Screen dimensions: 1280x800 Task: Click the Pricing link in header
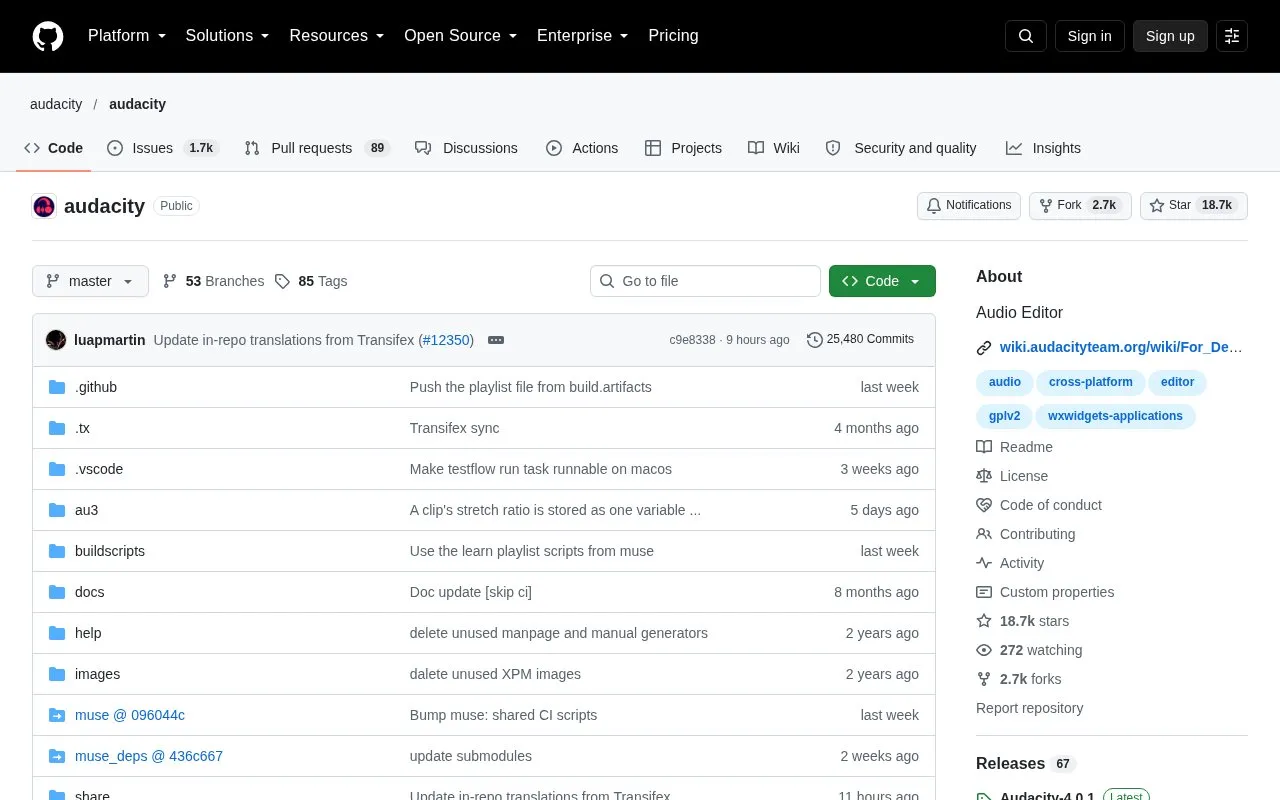click(673, 36)
